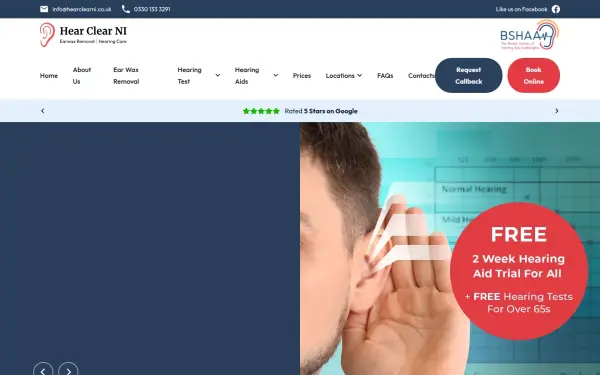Screen dimensions: 600x375
Task: Open the About Us page
Action: (x=82, y=75)
